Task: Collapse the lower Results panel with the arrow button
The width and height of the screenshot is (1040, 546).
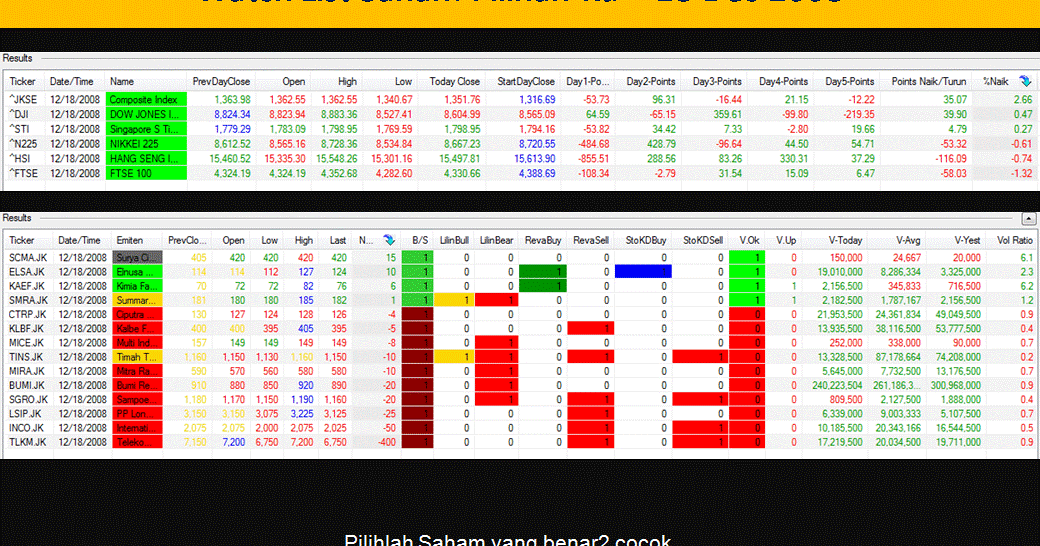Action: pyautogui.click(x=1029, y=218)
